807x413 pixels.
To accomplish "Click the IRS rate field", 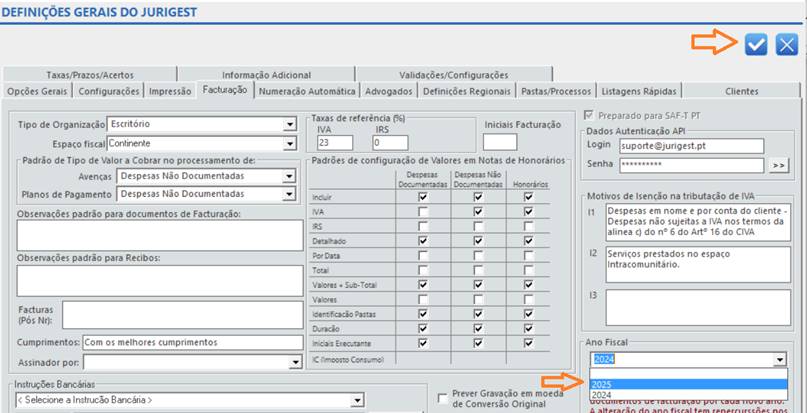I will pyautogui.click(x=390, y=143).
